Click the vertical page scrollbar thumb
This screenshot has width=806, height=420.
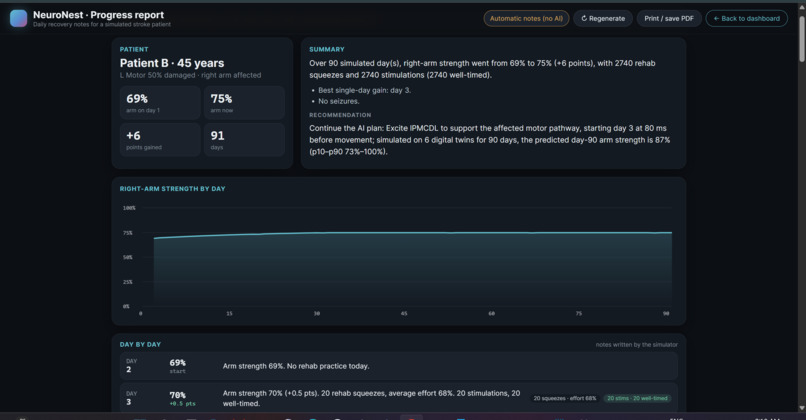point(802,39)
